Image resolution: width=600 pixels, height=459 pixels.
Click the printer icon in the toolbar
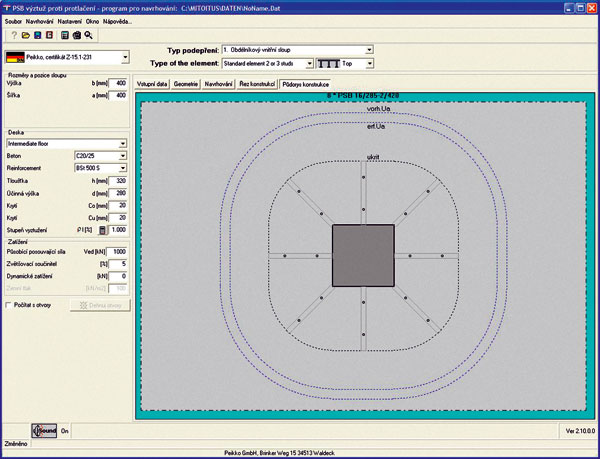pyautogui.click(x=77, y=34)
